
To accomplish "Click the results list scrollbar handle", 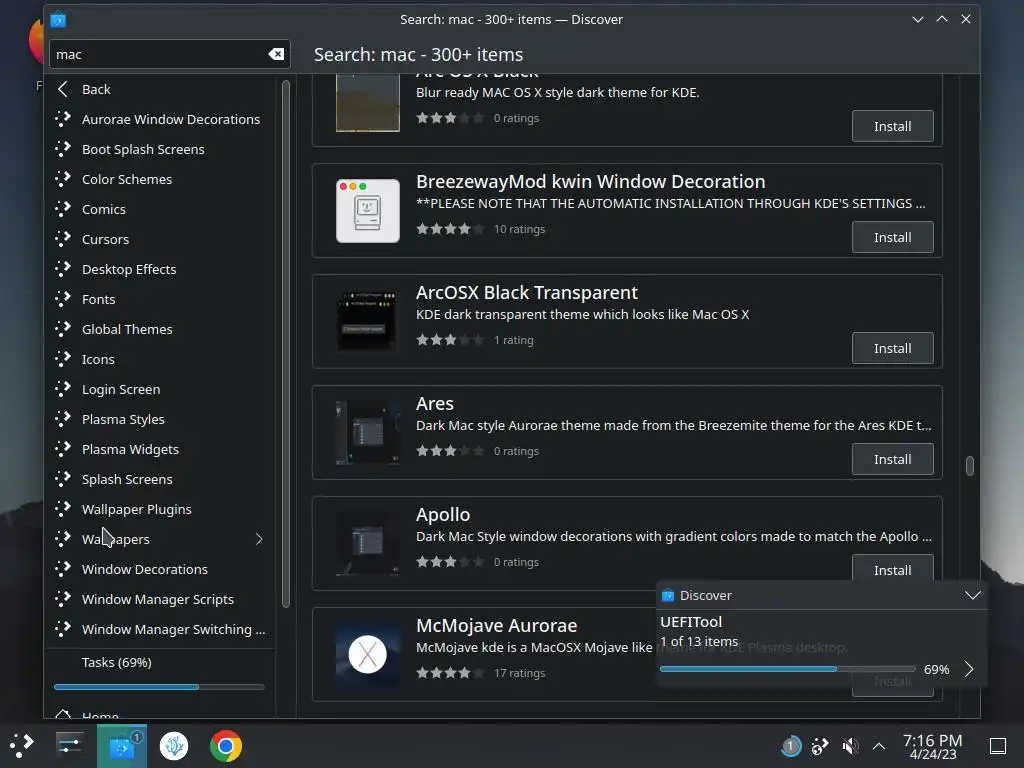I will pos(969,466).
